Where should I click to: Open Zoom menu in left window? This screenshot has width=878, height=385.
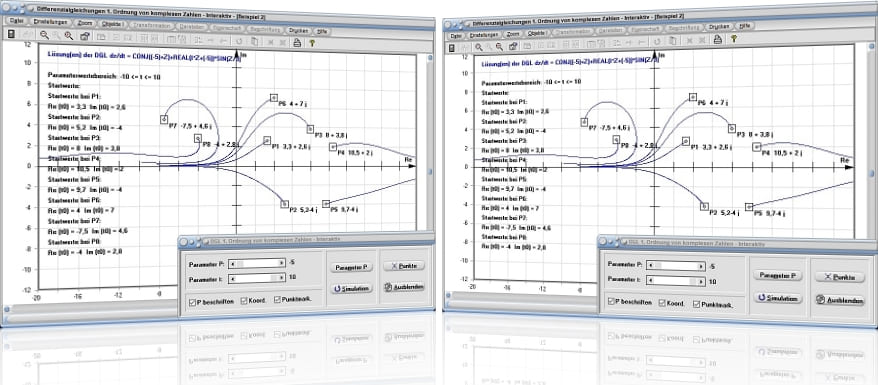point(85,24)
